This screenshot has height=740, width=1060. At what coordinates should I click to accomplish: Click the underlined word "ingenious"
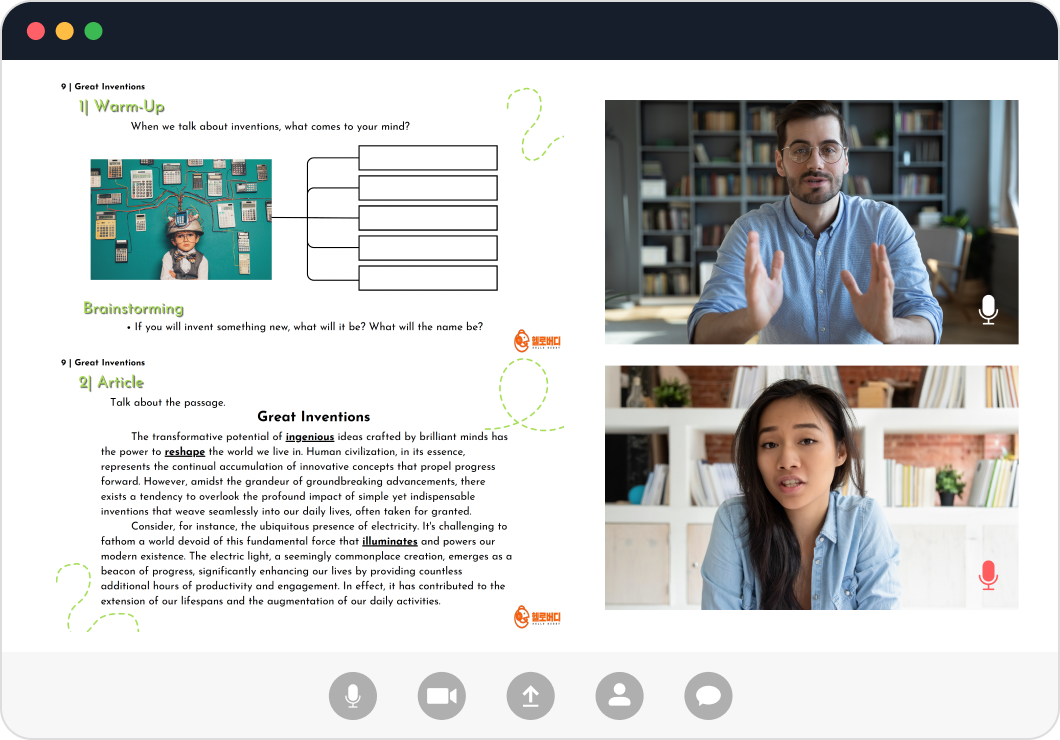pyautogui.click(x=310, y=437)
